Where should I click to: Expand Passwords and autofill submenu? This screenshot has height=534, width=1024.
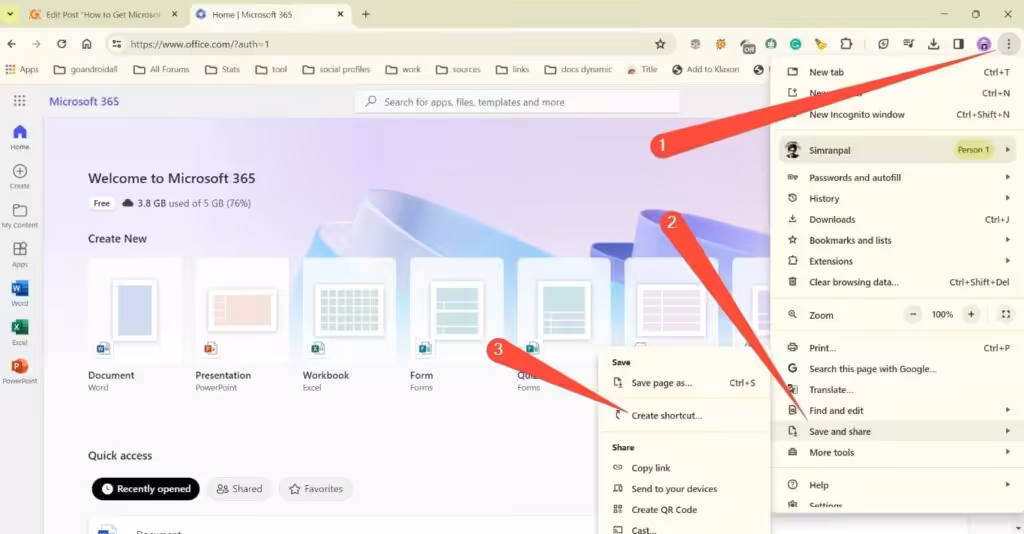click(898, 177)
